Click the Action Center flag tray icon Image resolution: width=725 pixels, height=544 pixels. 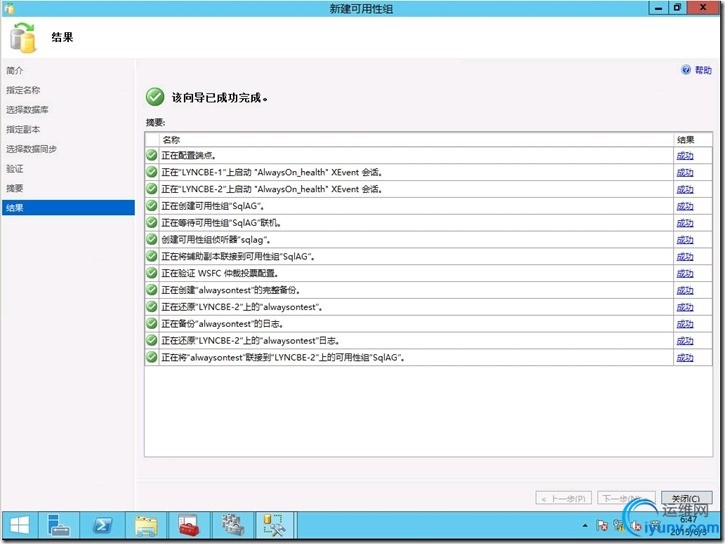point(602,526)
